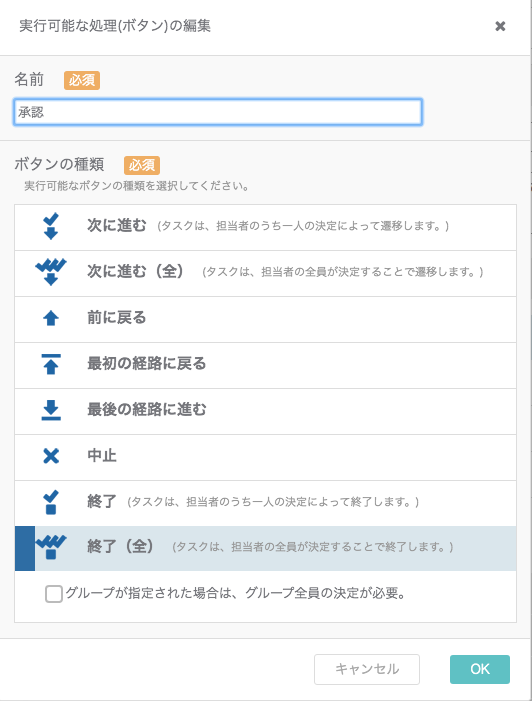Screen dimensions: 532x701
Task: Select the 終了 option description text
Action: (273, 502)
